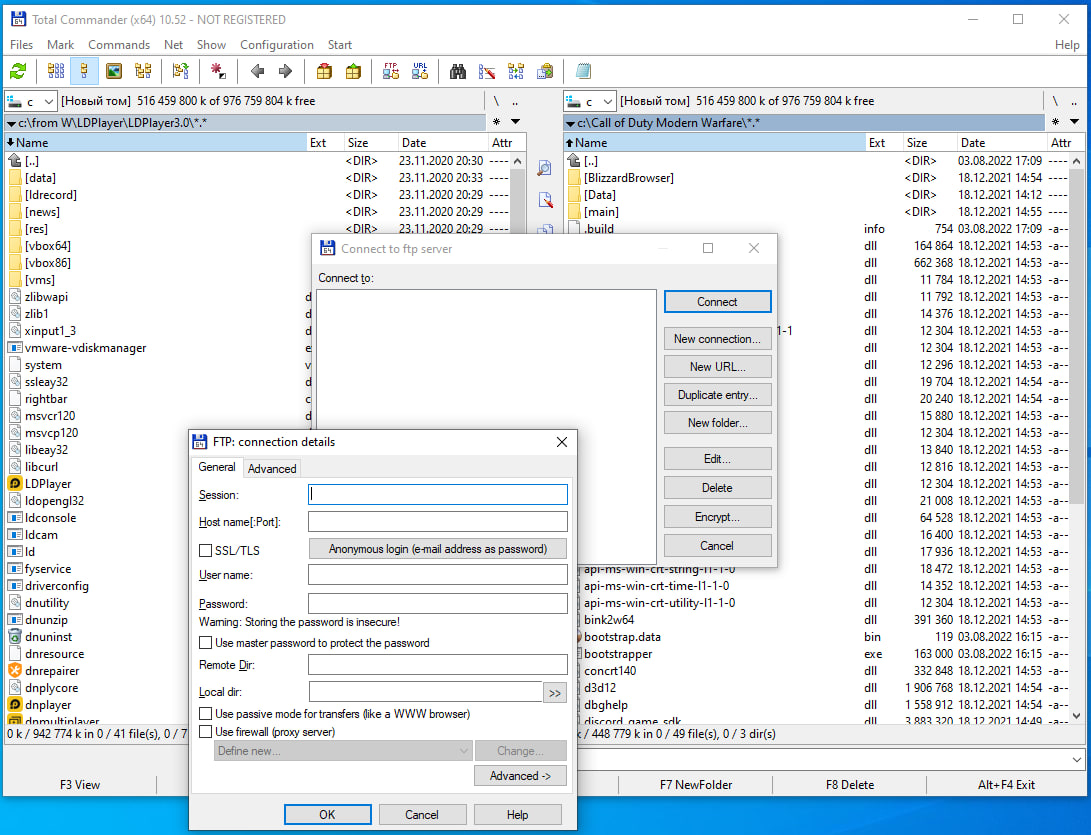Click the New URL... button

coord(717,367)
